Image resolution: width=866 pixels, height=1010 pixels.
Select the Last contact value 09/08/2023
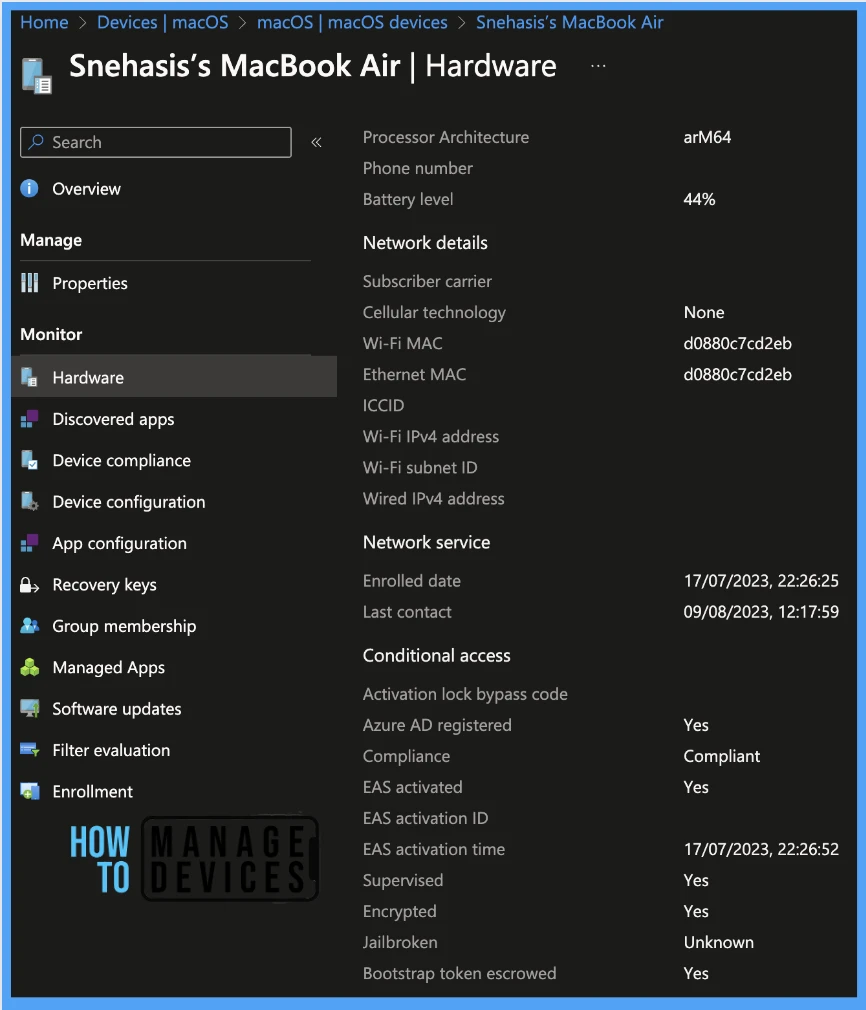pyautogui.click(x=761, y=612)
